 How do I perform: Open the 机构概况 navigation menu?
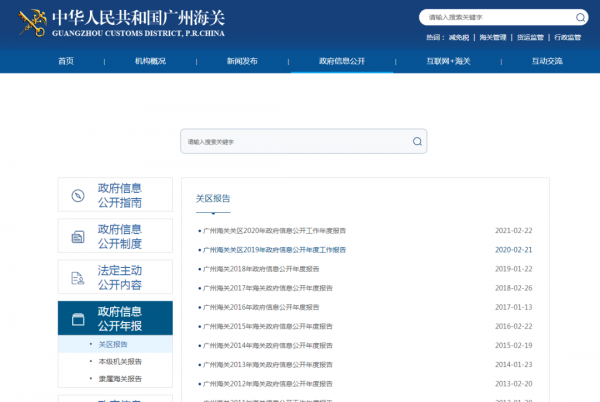[x=150, y=61]
